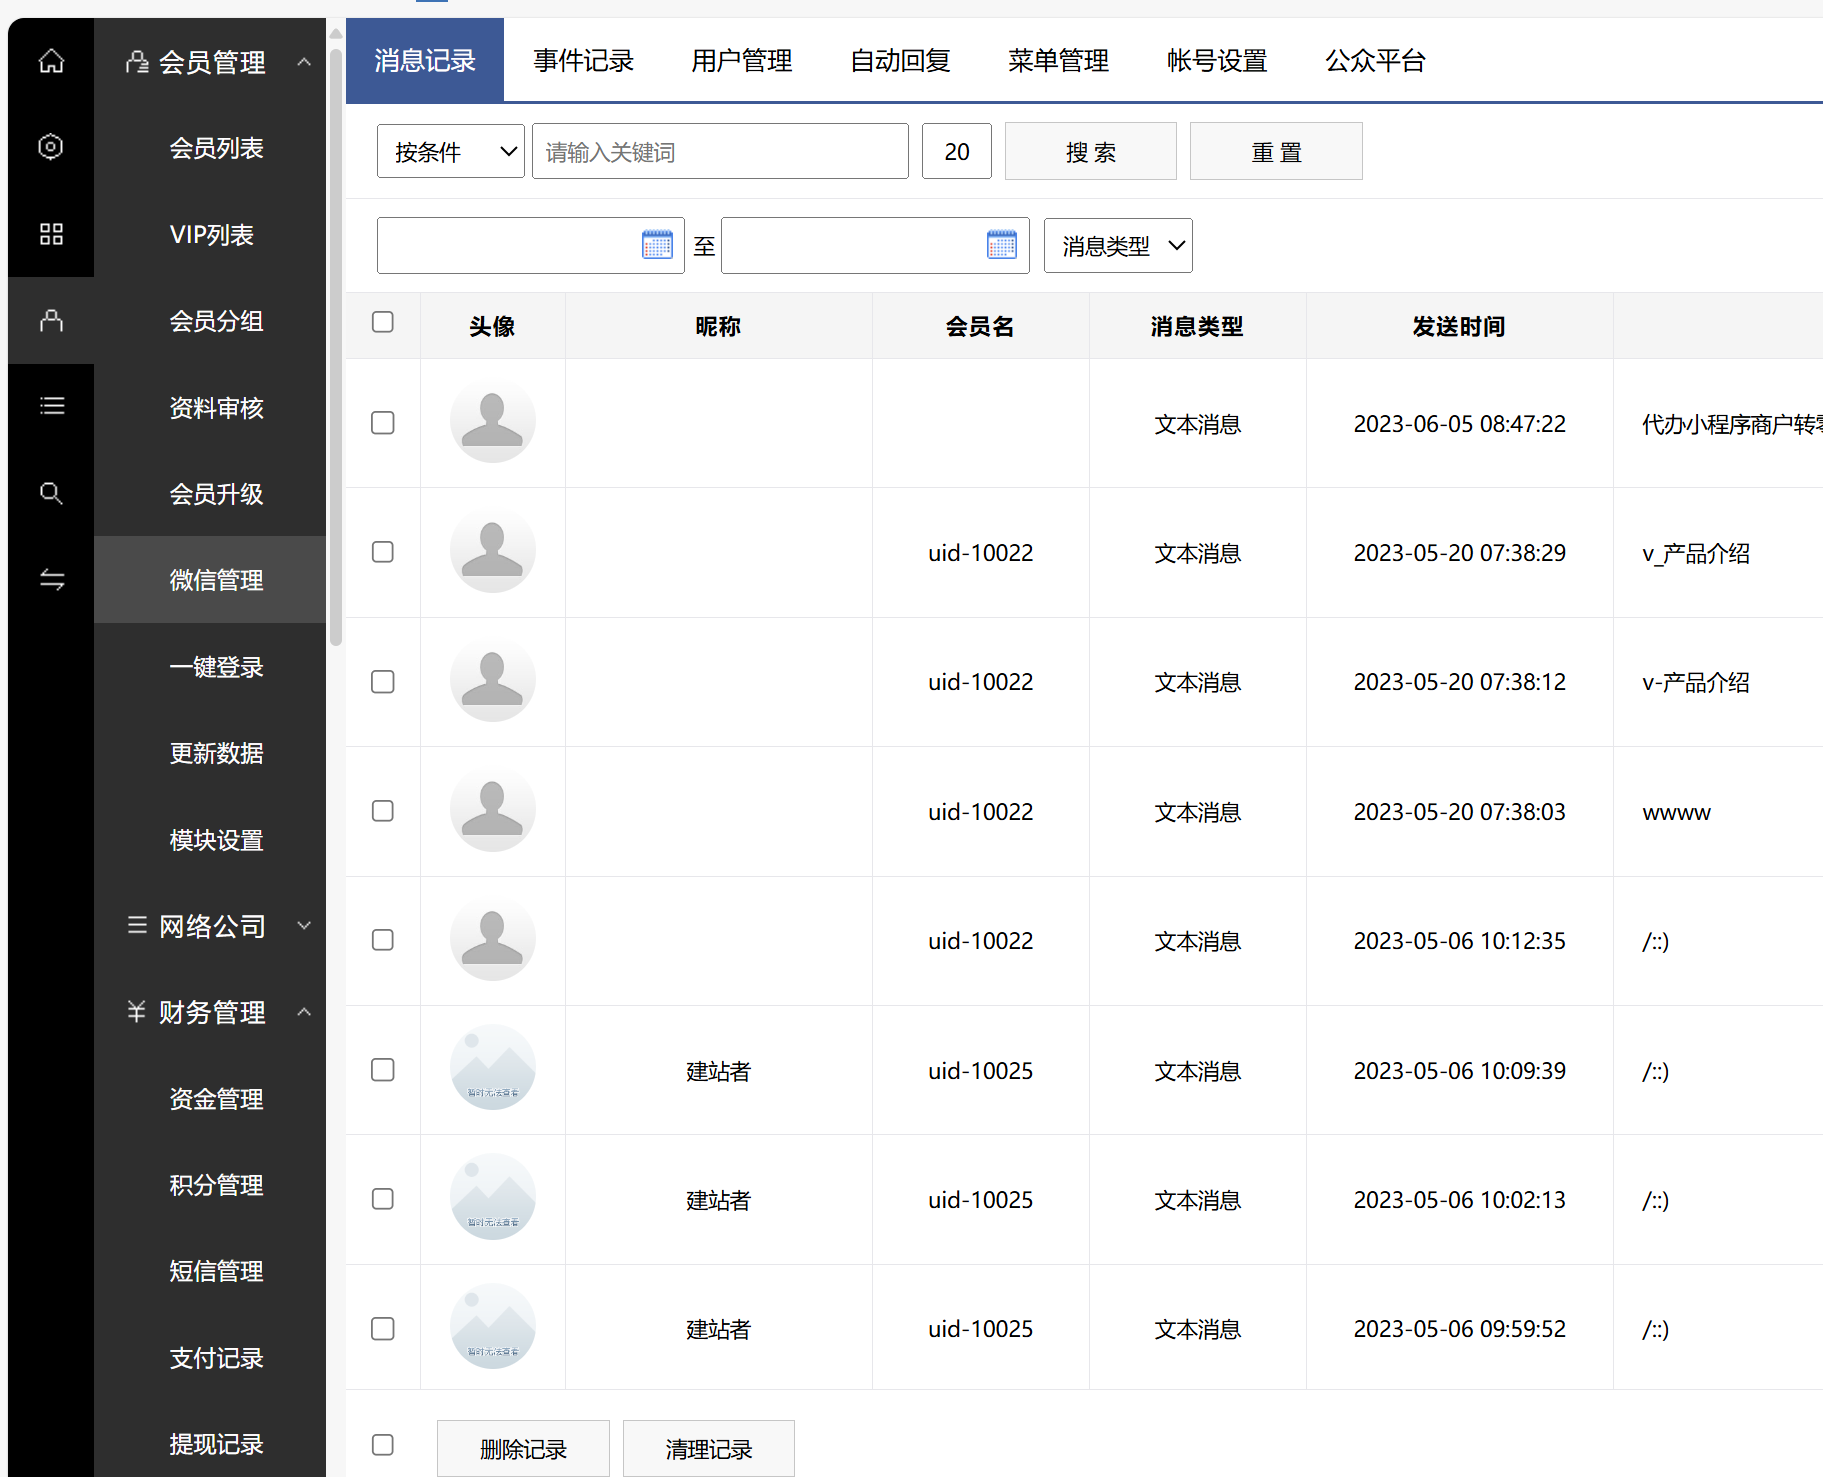Check the 2023-05-06 10:02:13 message row
Image resolution: width=1823 pixels, height=1477 pixels.
coord(382,1199)
